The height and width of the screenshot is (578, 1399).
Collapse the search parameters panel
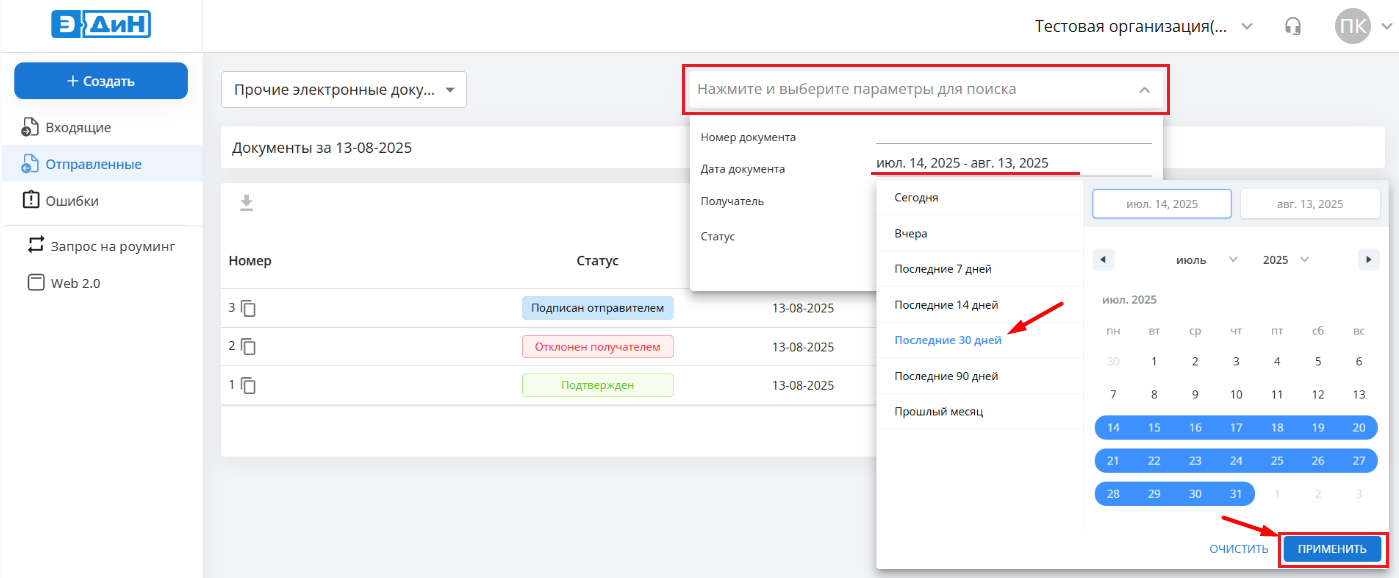(1144, 90)
